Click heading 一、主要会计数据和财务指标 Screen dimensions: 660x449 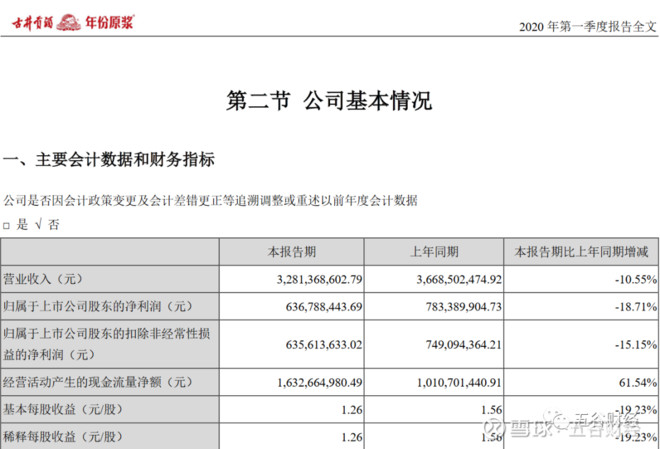click(109, 159)
